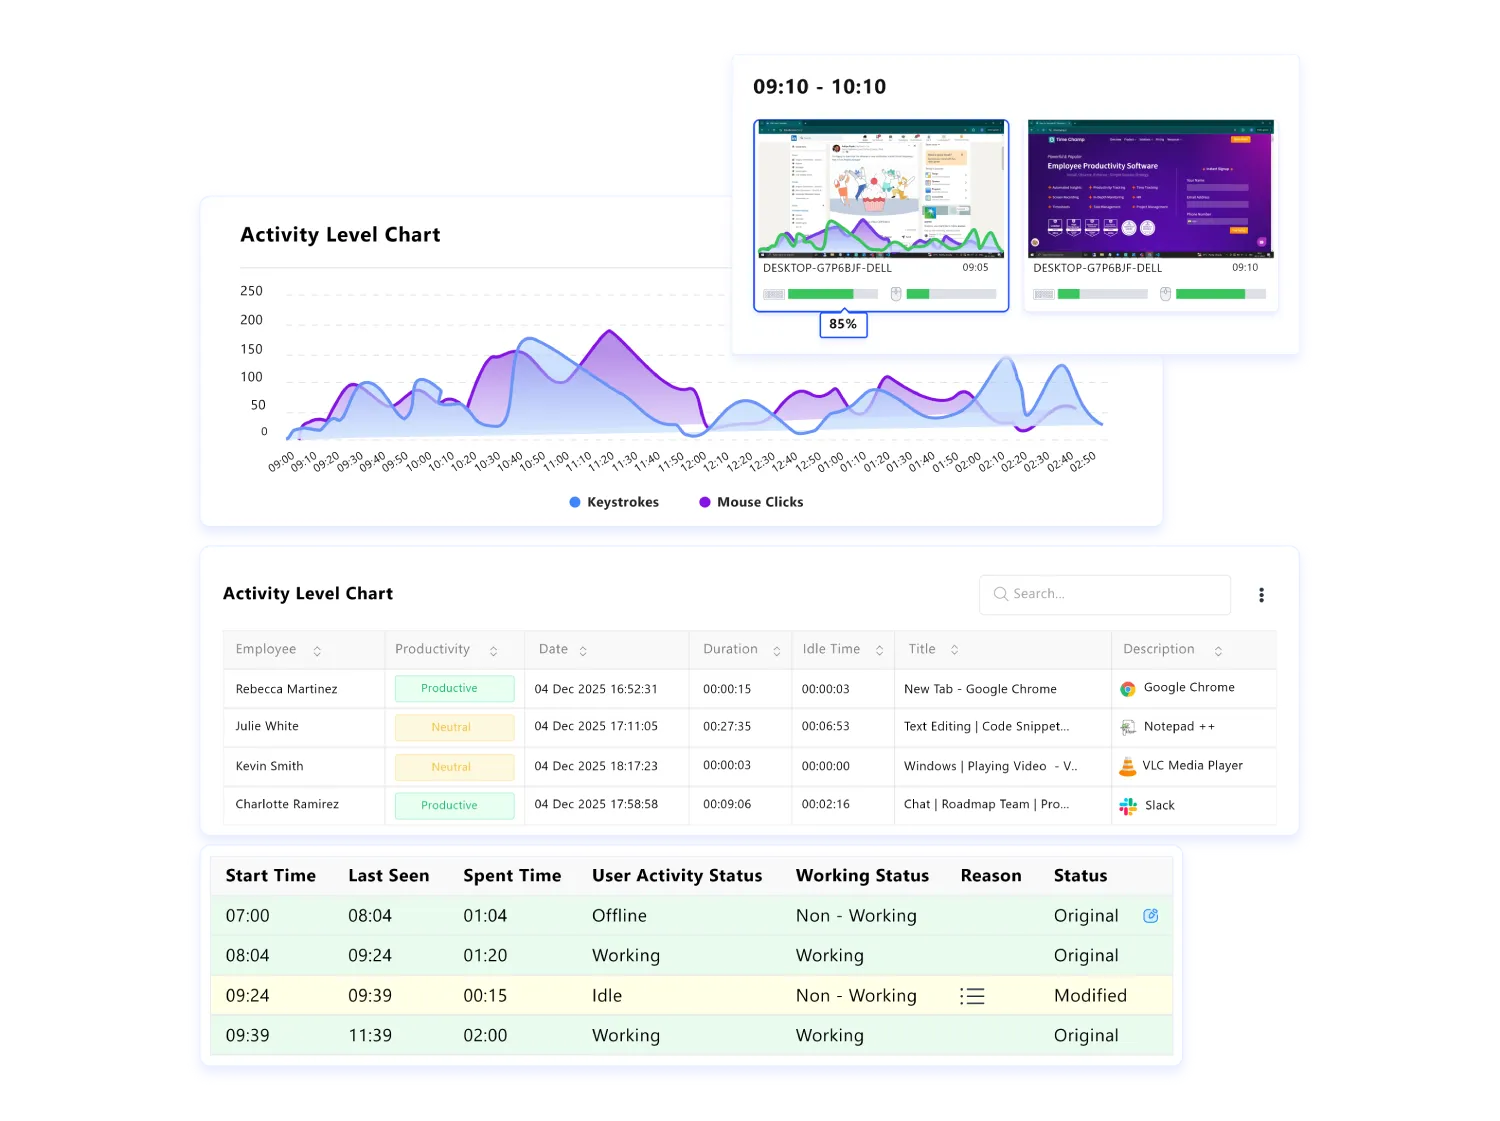The width and height of the screenshot is (1500, 1121).
Task: Click the edit icon beside the first Original status
Action: tap(1152, 915)
